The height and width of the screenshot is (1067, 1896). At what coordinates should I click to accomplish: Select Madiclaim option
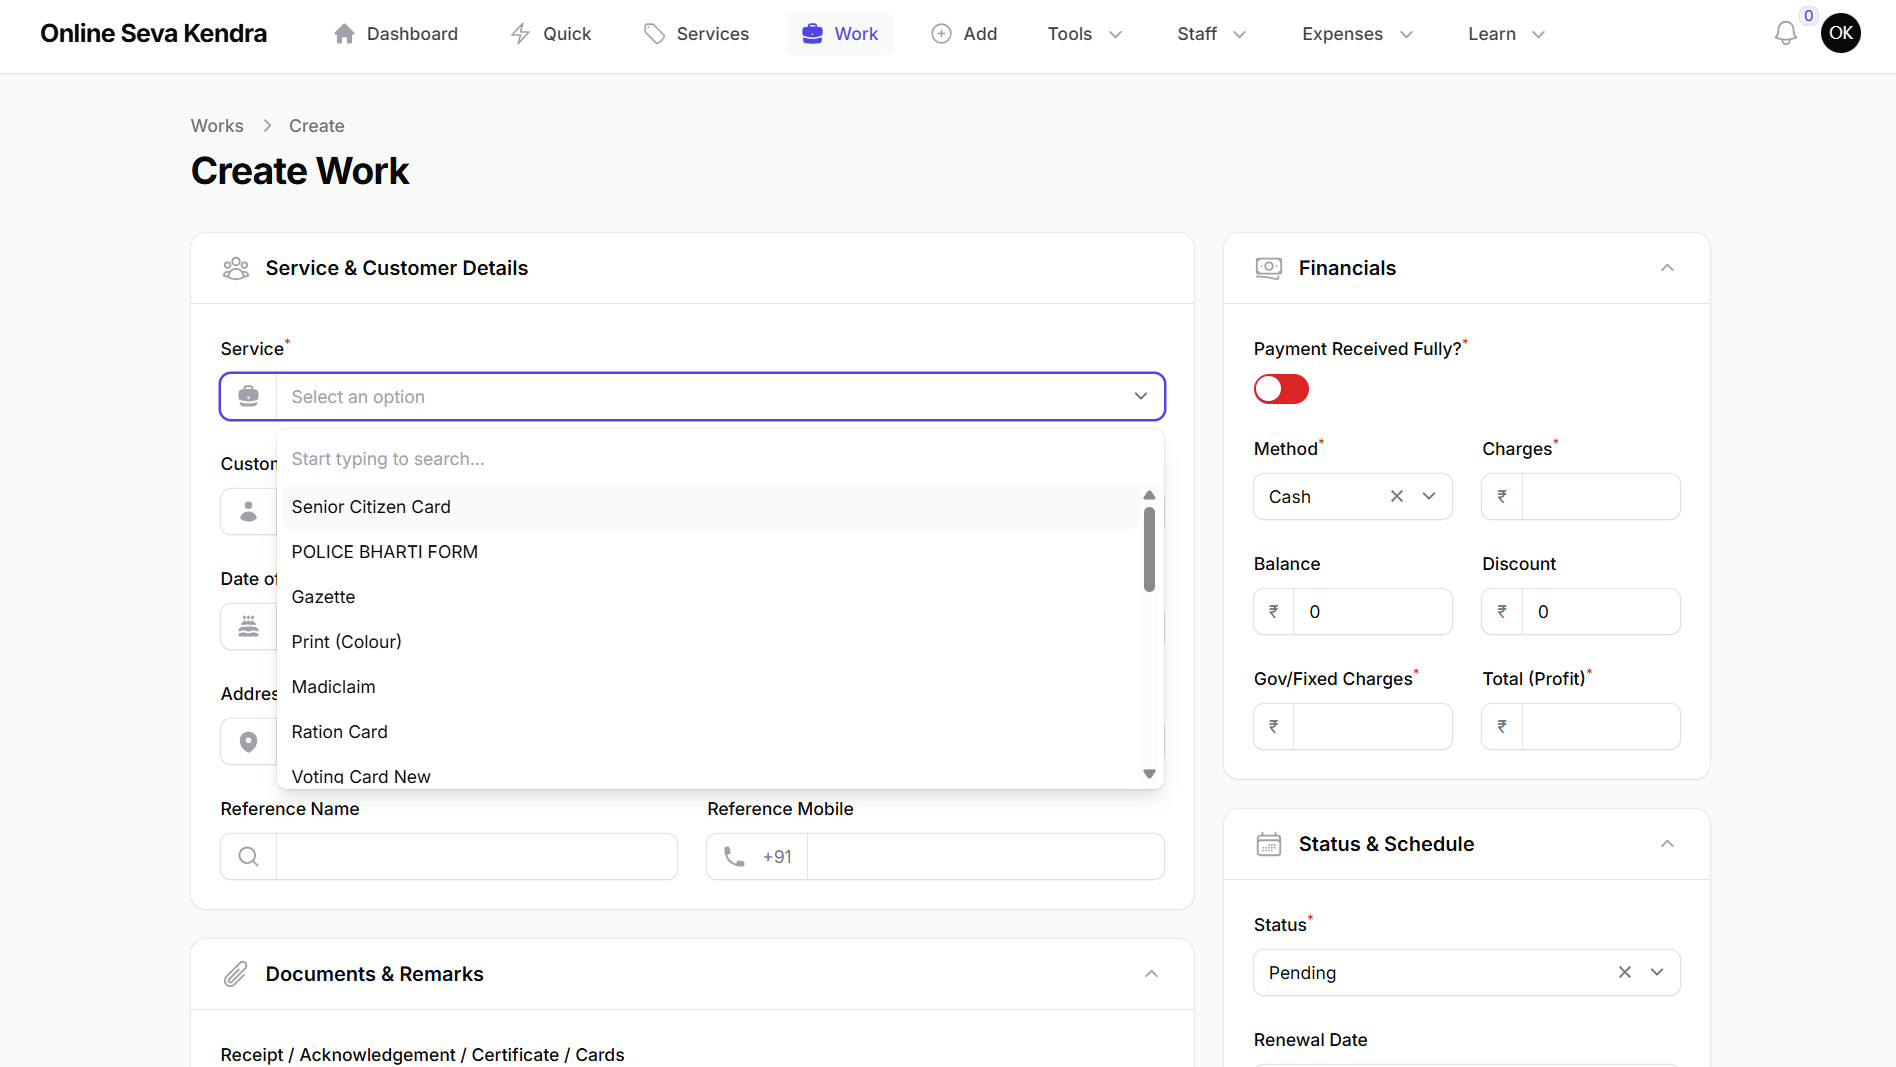tap(711, 687)
